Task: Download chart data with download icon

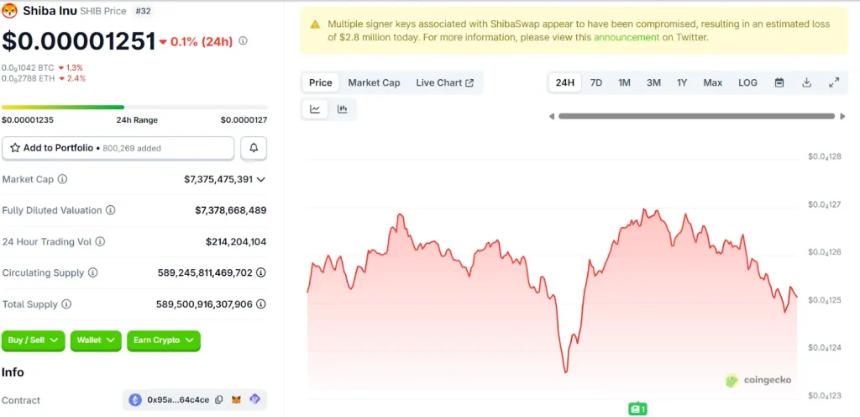Action: [806, 83]
